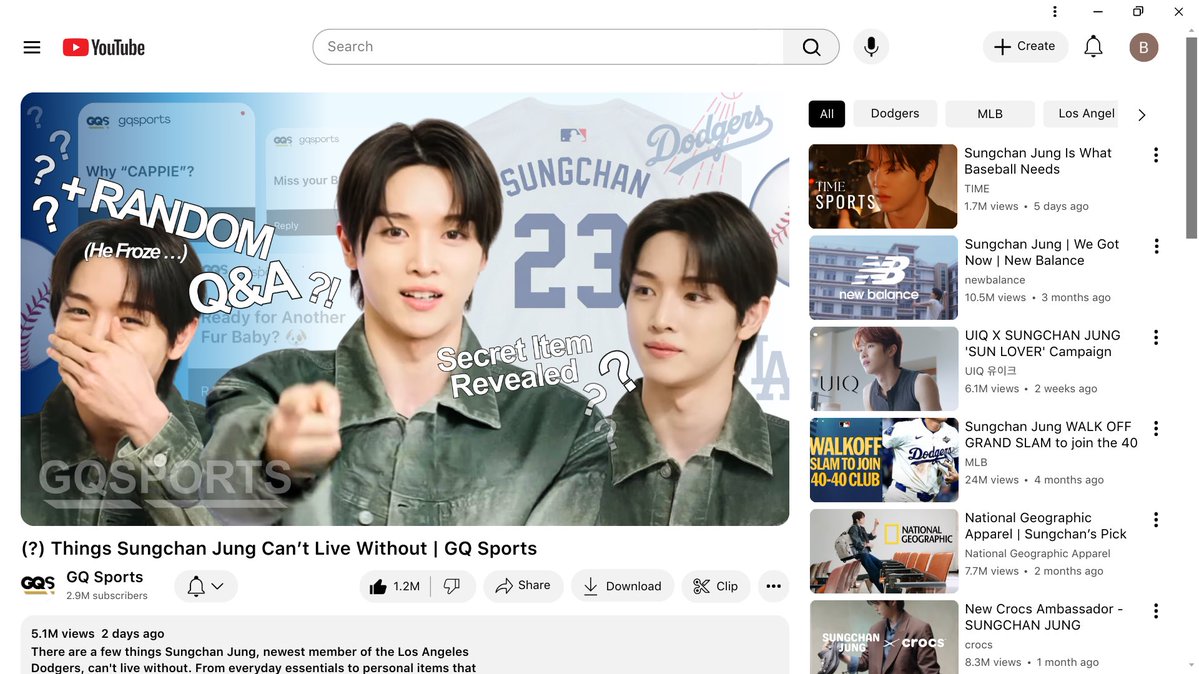This screenshot has width=1199, height=674.
Task: Like the video with thumbs up
Action: pos(395,586)
